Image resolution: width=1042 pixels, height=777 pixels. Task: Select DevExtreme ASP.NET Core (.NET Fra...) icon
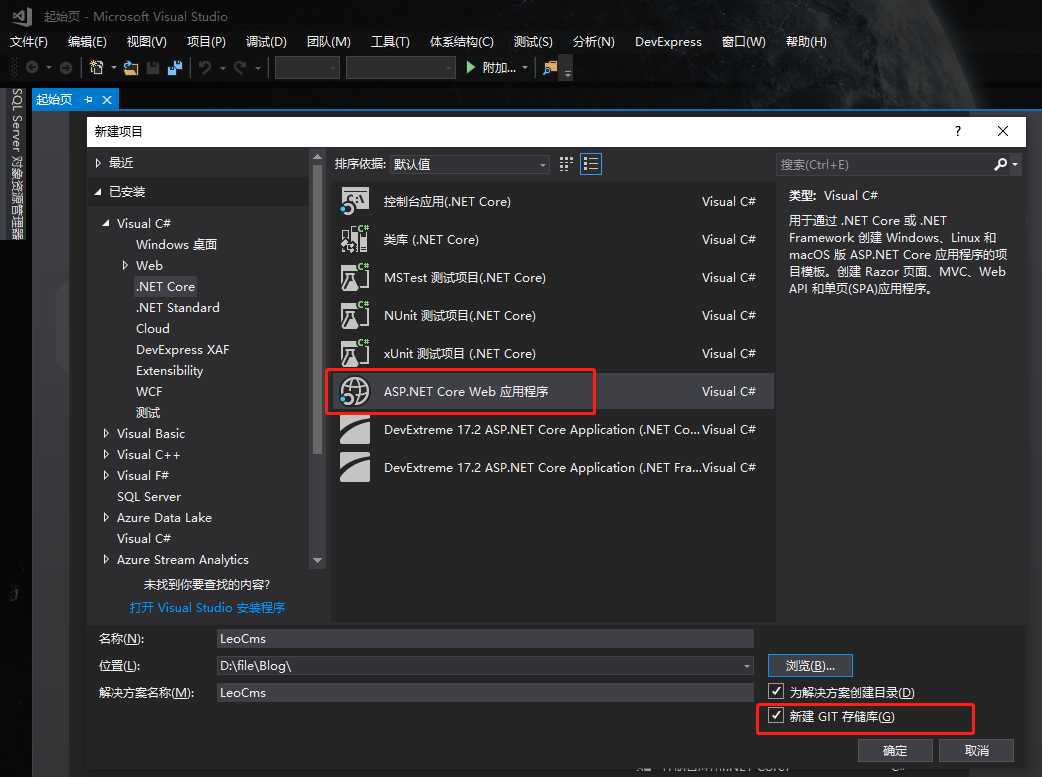coord(355,467)
